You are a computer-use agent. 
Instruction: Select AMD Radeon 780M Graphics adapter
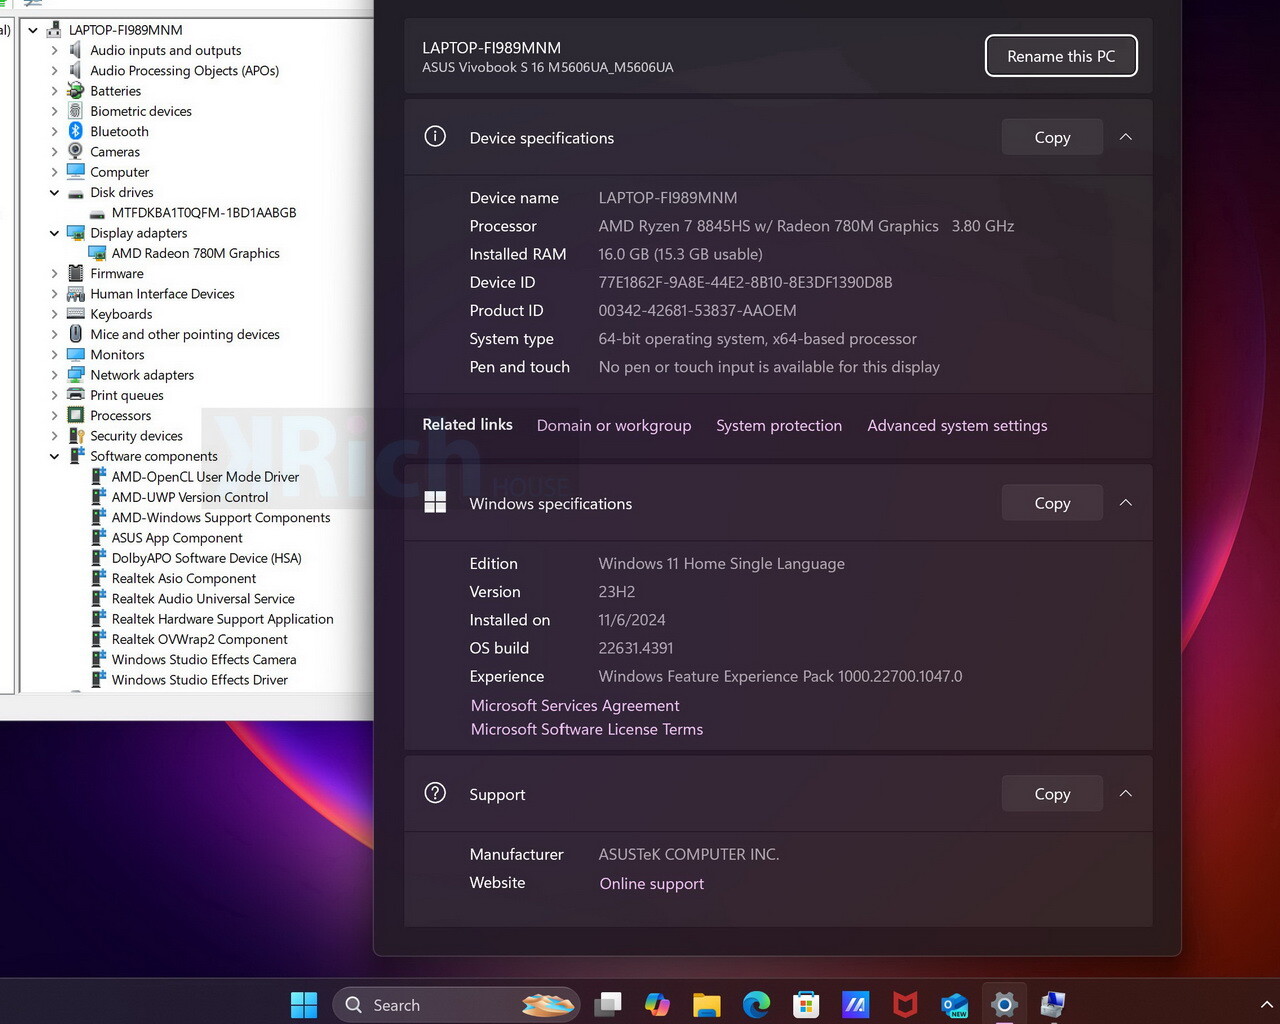tap(195, 253)
